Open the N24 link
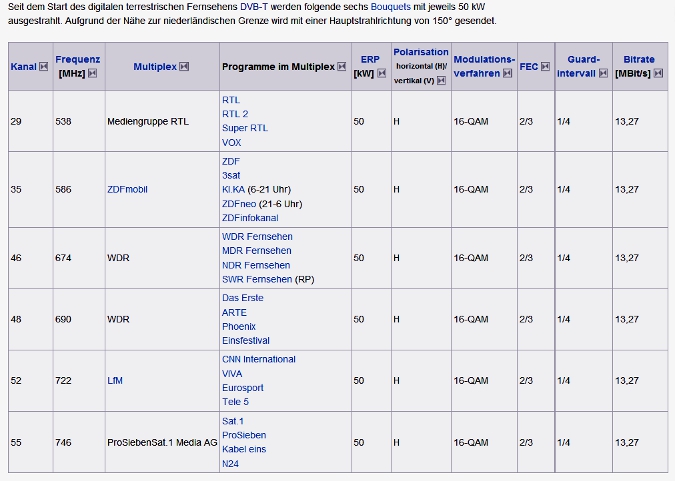The image size is (675, 481). pos(230,464)
